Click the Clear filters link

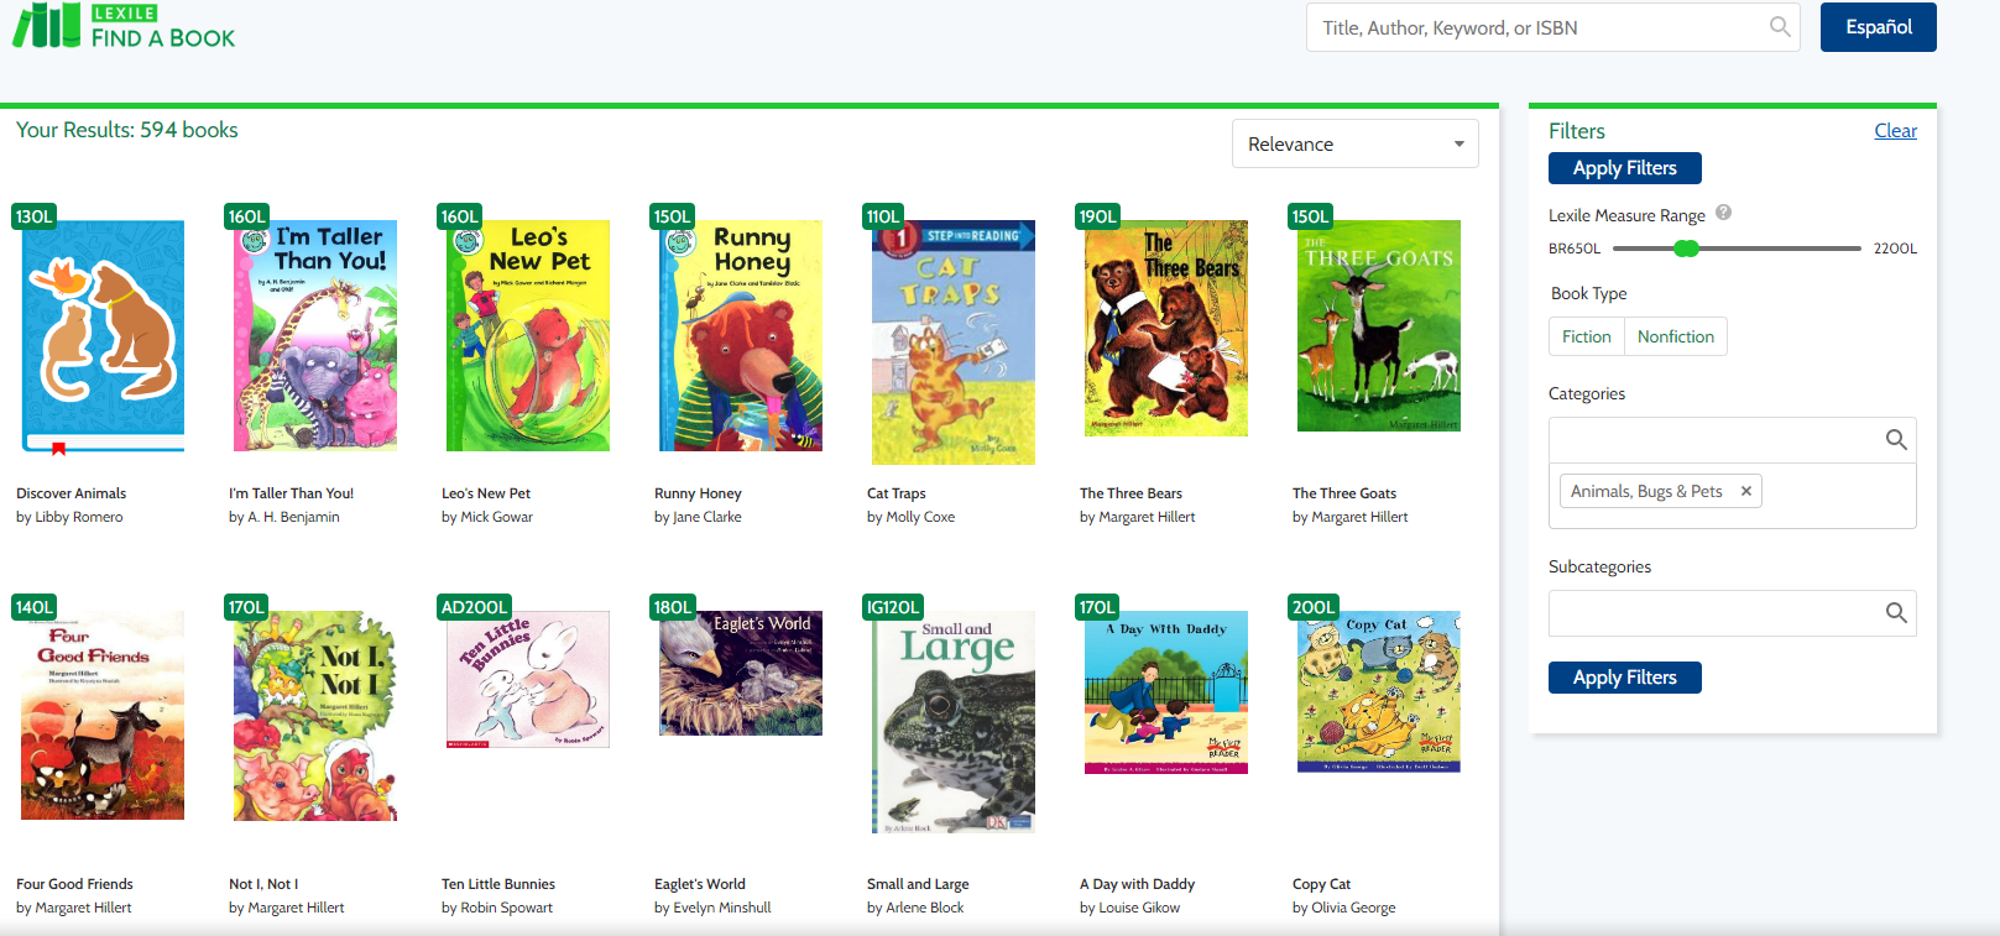pyautogui.click(x=1895, y=131)
